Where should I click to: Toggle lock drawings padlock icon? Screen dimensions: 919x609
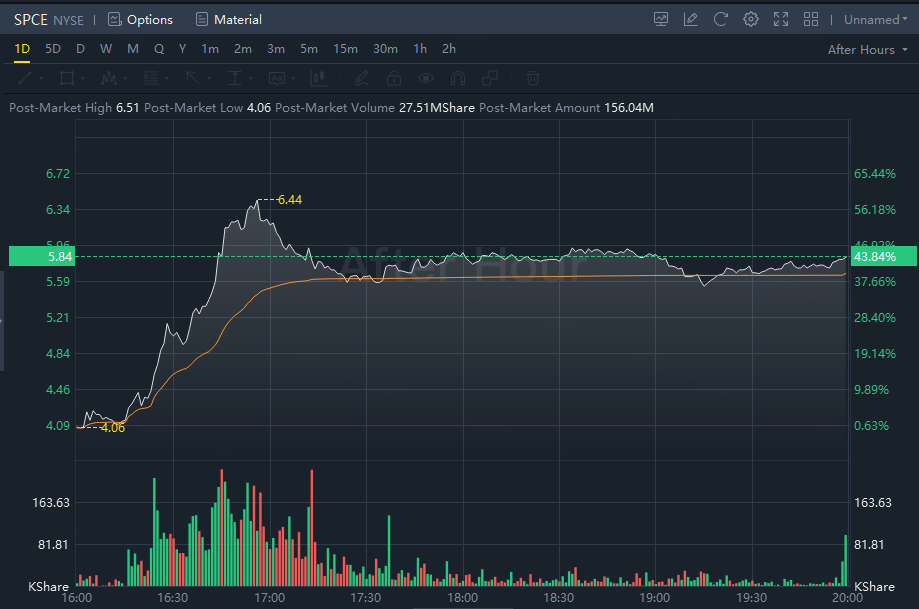pyautogui.click(x=394, y=78)
